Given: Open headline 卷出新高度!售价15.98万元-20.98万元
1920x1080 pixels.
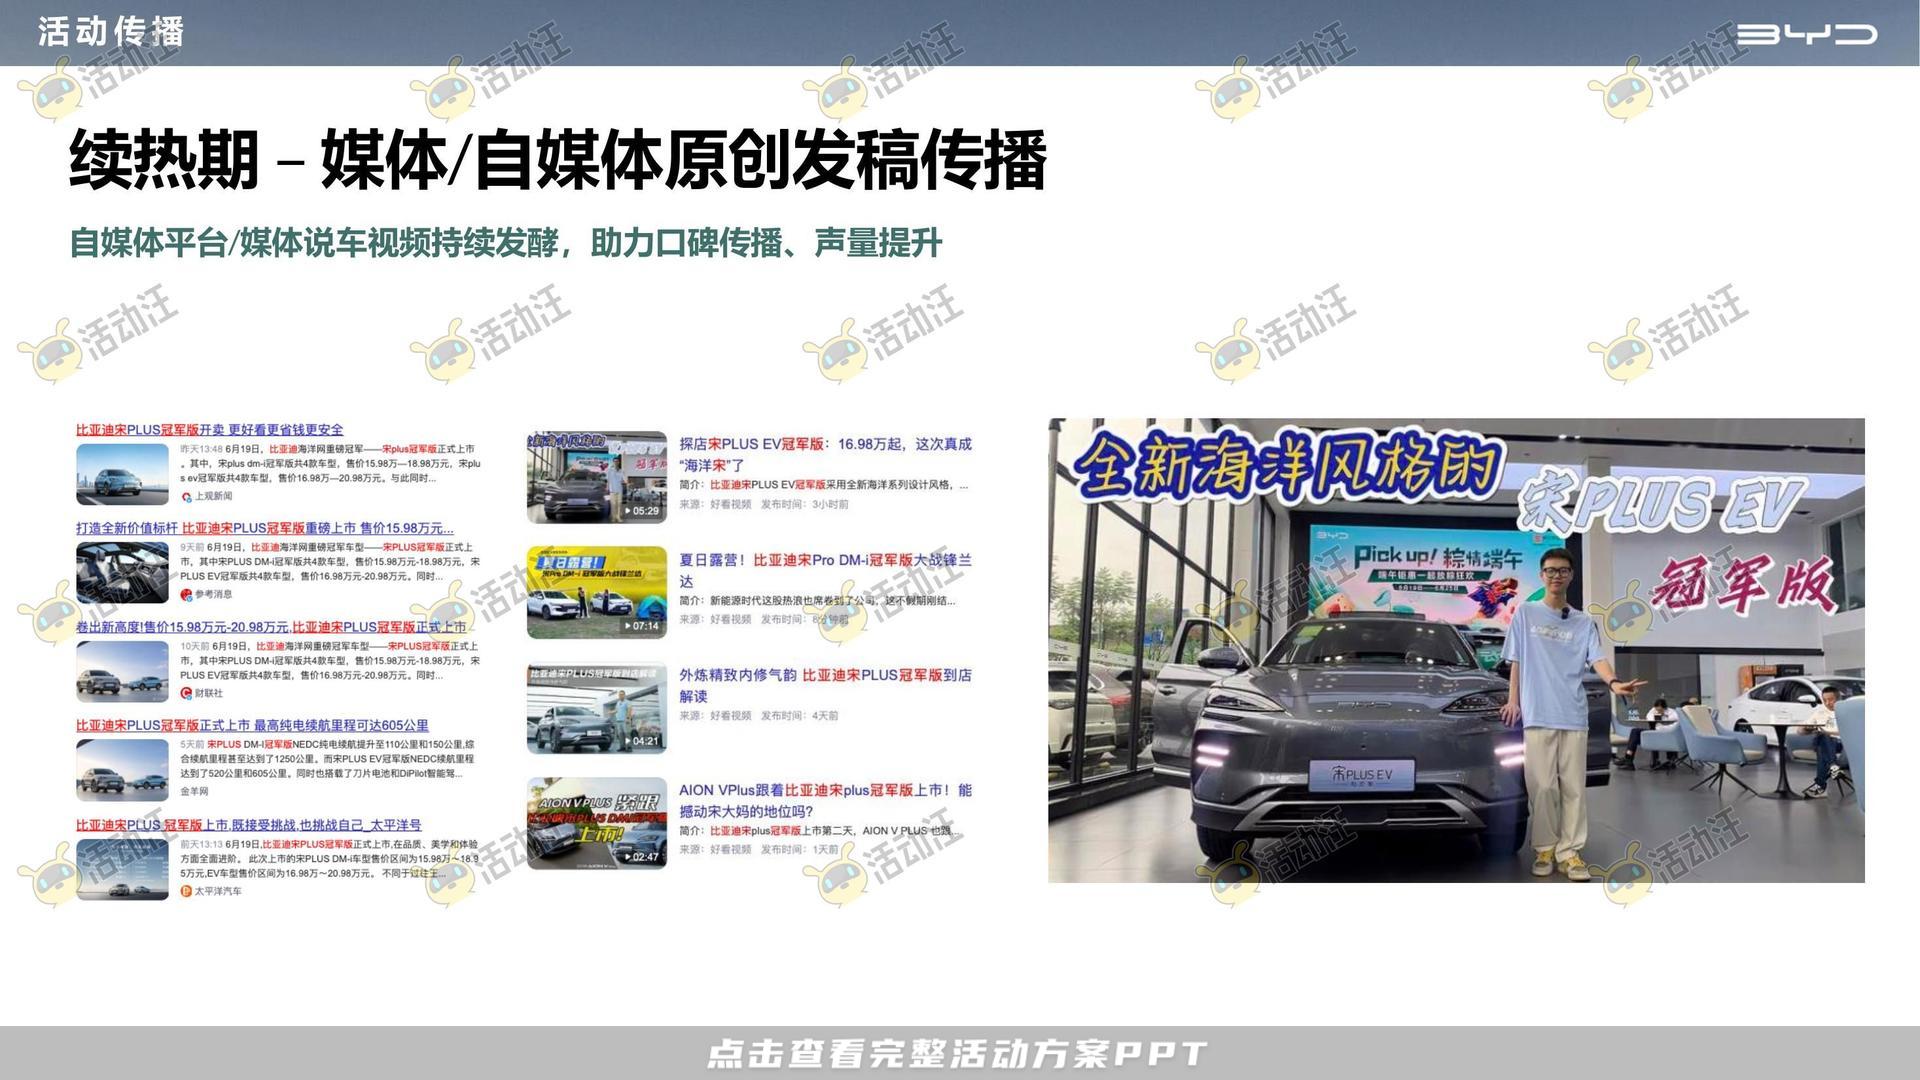Looking at the screenshot, I should tap(271, 627).
